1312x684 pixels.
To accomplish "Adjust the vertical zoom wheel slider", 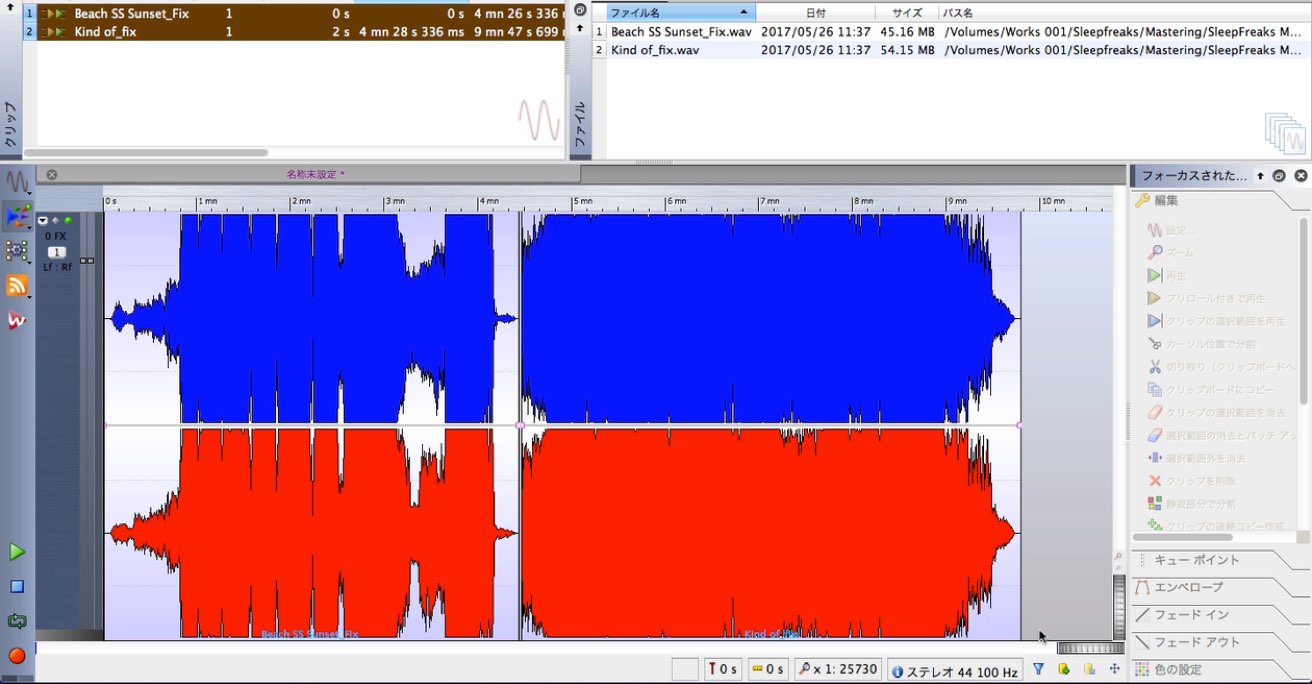I will click(x=1120, y=607).
